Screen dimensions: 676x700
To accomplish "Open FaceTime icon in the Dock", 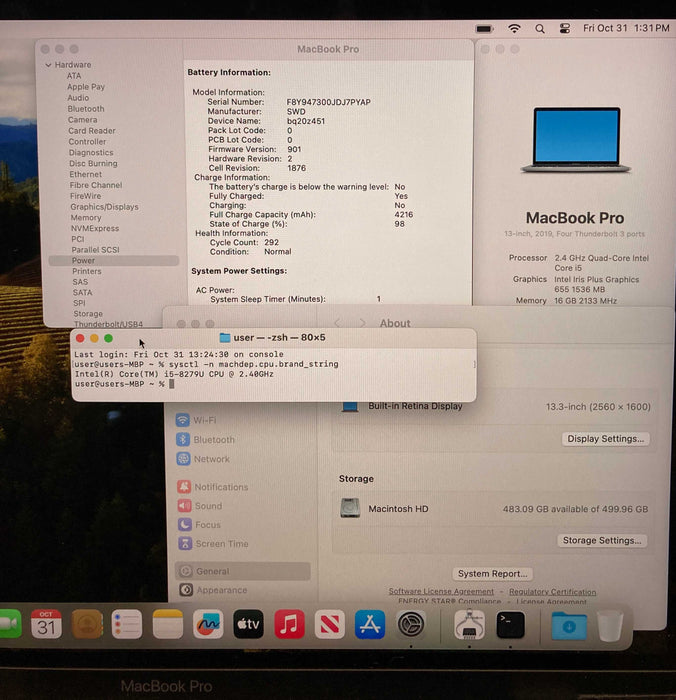I will click(10, 624).
